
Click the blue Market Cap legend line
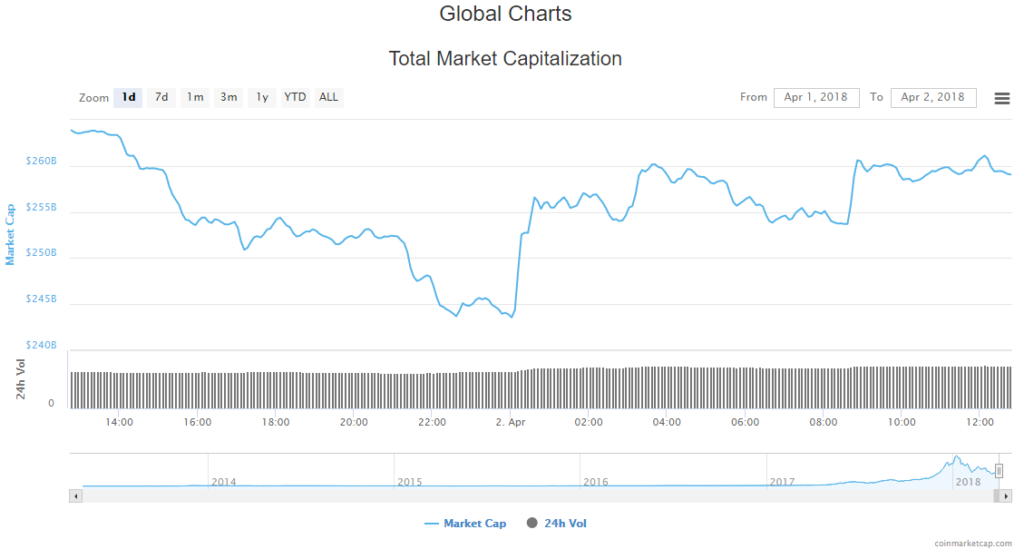[x=432, y=523]
